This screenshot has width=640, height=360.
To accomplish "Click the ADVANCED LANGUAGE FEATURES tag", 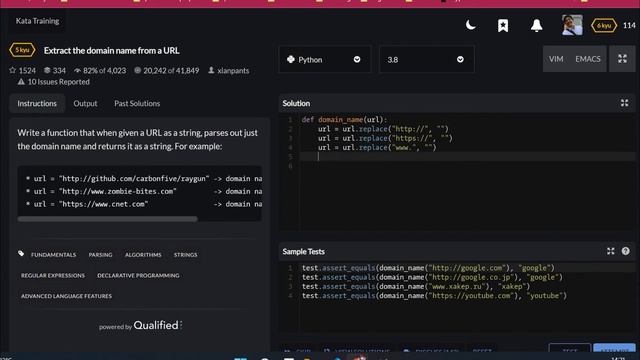I will [x=66, y=296].
